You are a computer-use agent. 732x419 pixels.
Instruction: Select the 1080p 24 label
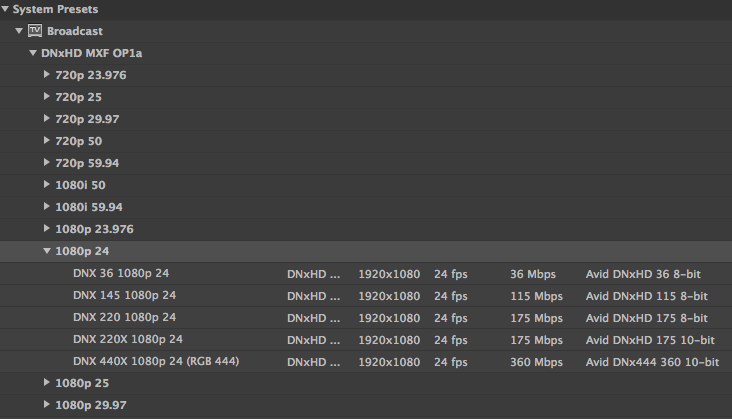[x=82, y=251]
